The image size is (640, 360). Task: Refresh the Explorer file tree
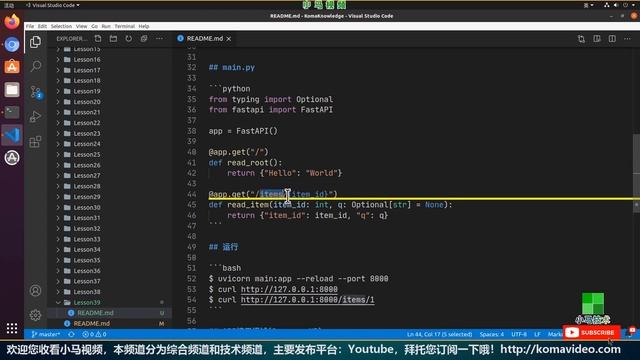(x=129, y=38)
